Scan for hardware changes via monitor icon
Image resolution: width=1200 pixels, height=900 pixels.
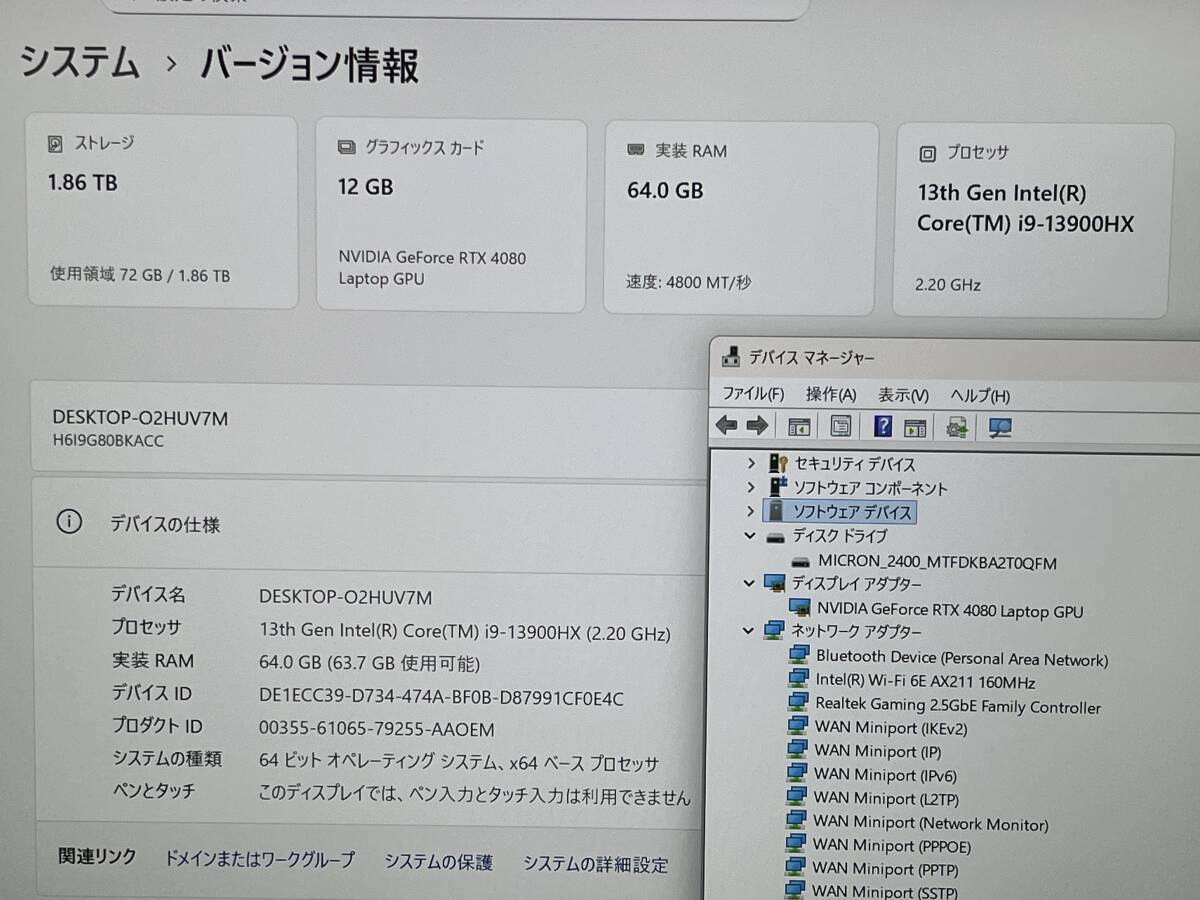tap(1000, 428)
